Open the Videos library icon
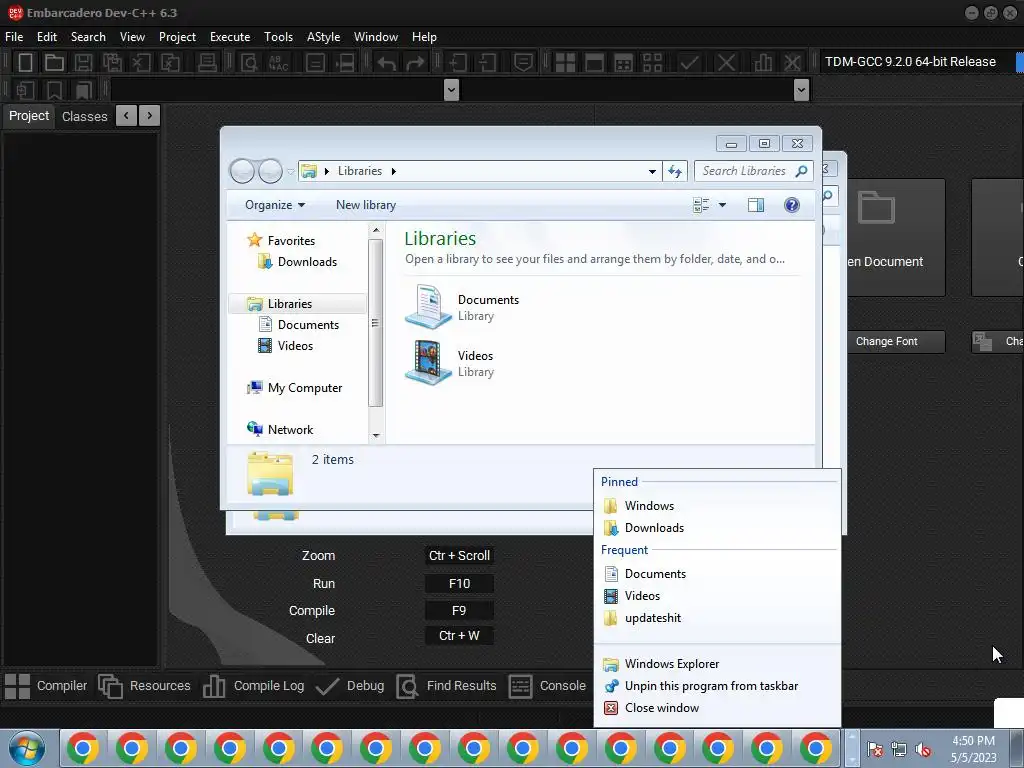 pos(428,362)
